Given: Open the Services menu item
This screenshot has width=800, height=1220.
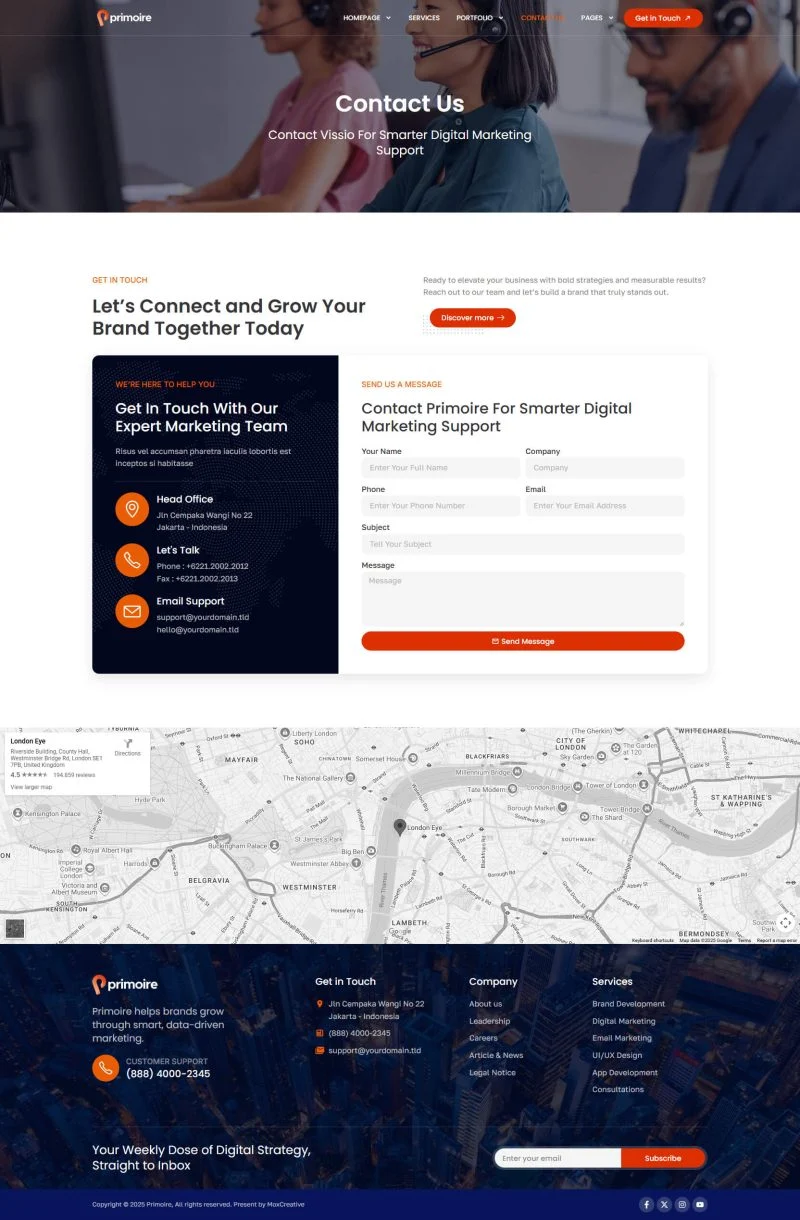Looking at the screenshot, I should click(x=424, y=18).
